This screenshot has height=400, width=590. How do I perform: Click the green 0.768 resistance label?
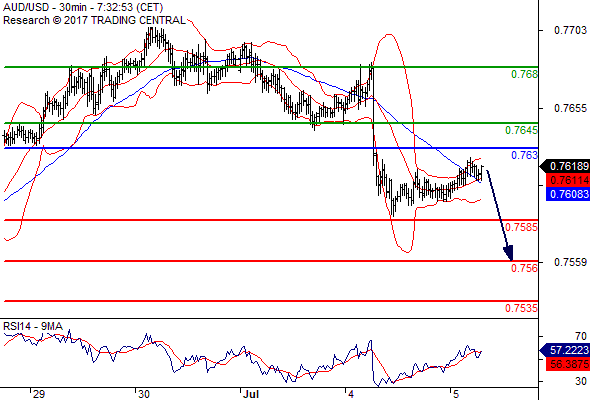(x=524, y=74)
